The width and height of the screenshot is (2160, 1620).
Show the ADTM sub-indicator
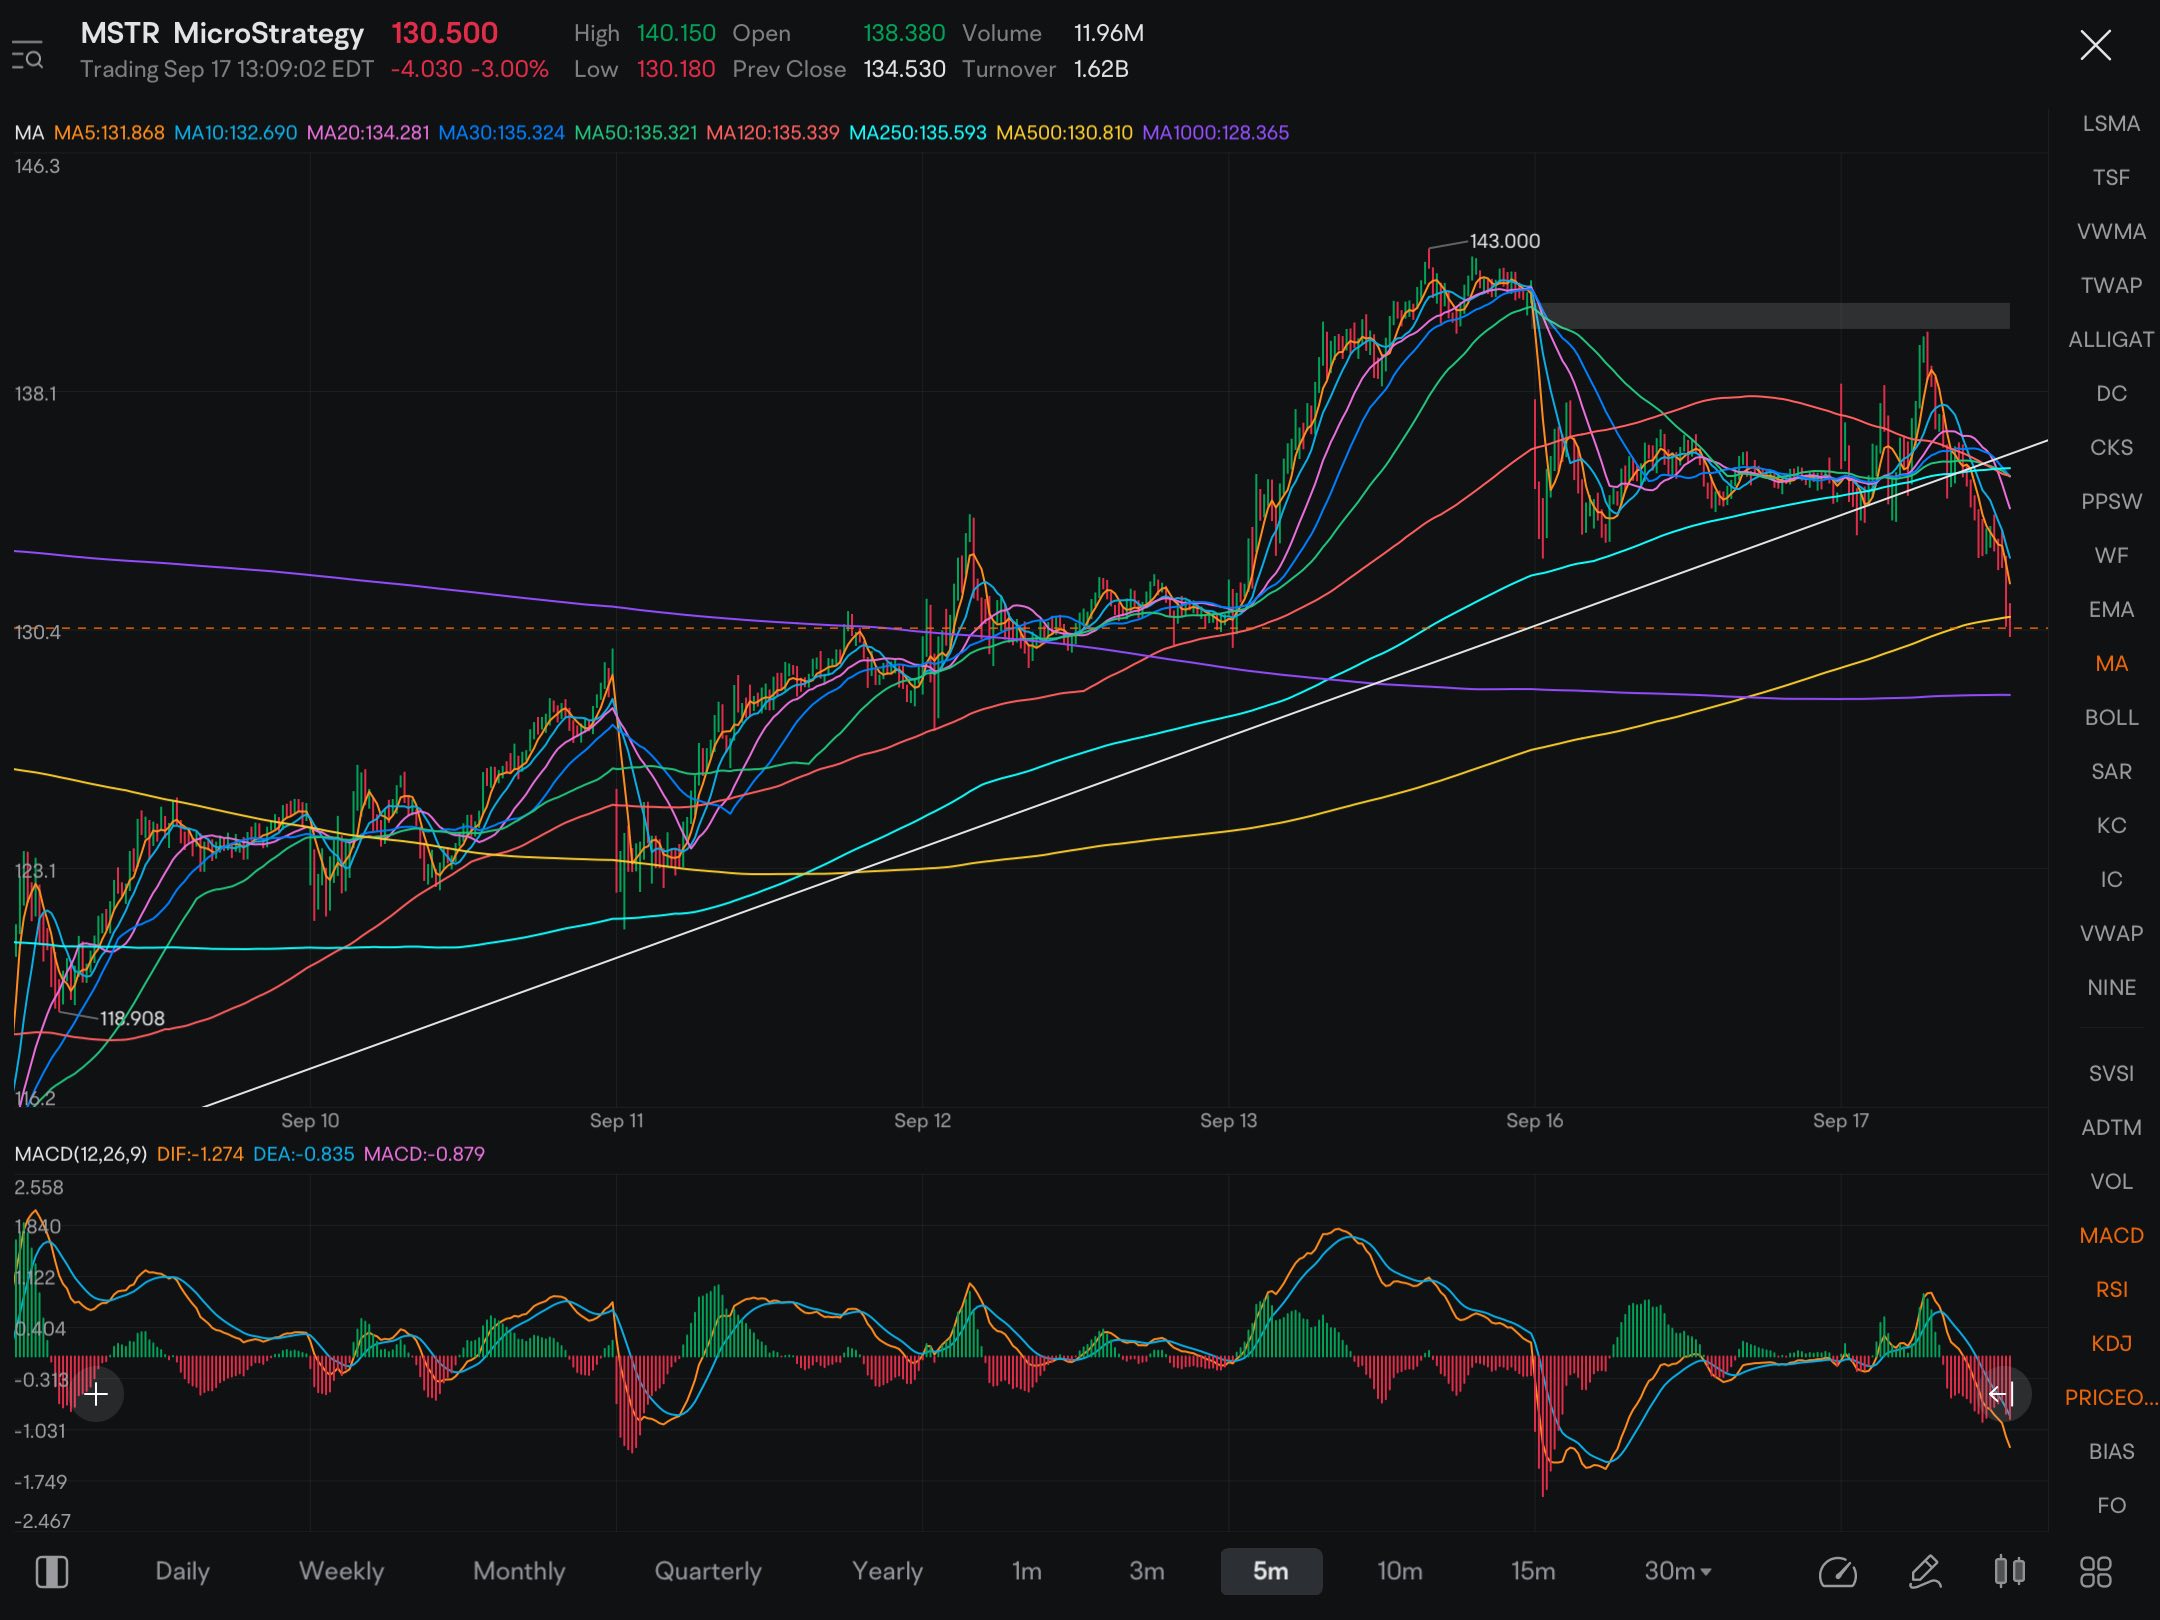(2111, 1128)
